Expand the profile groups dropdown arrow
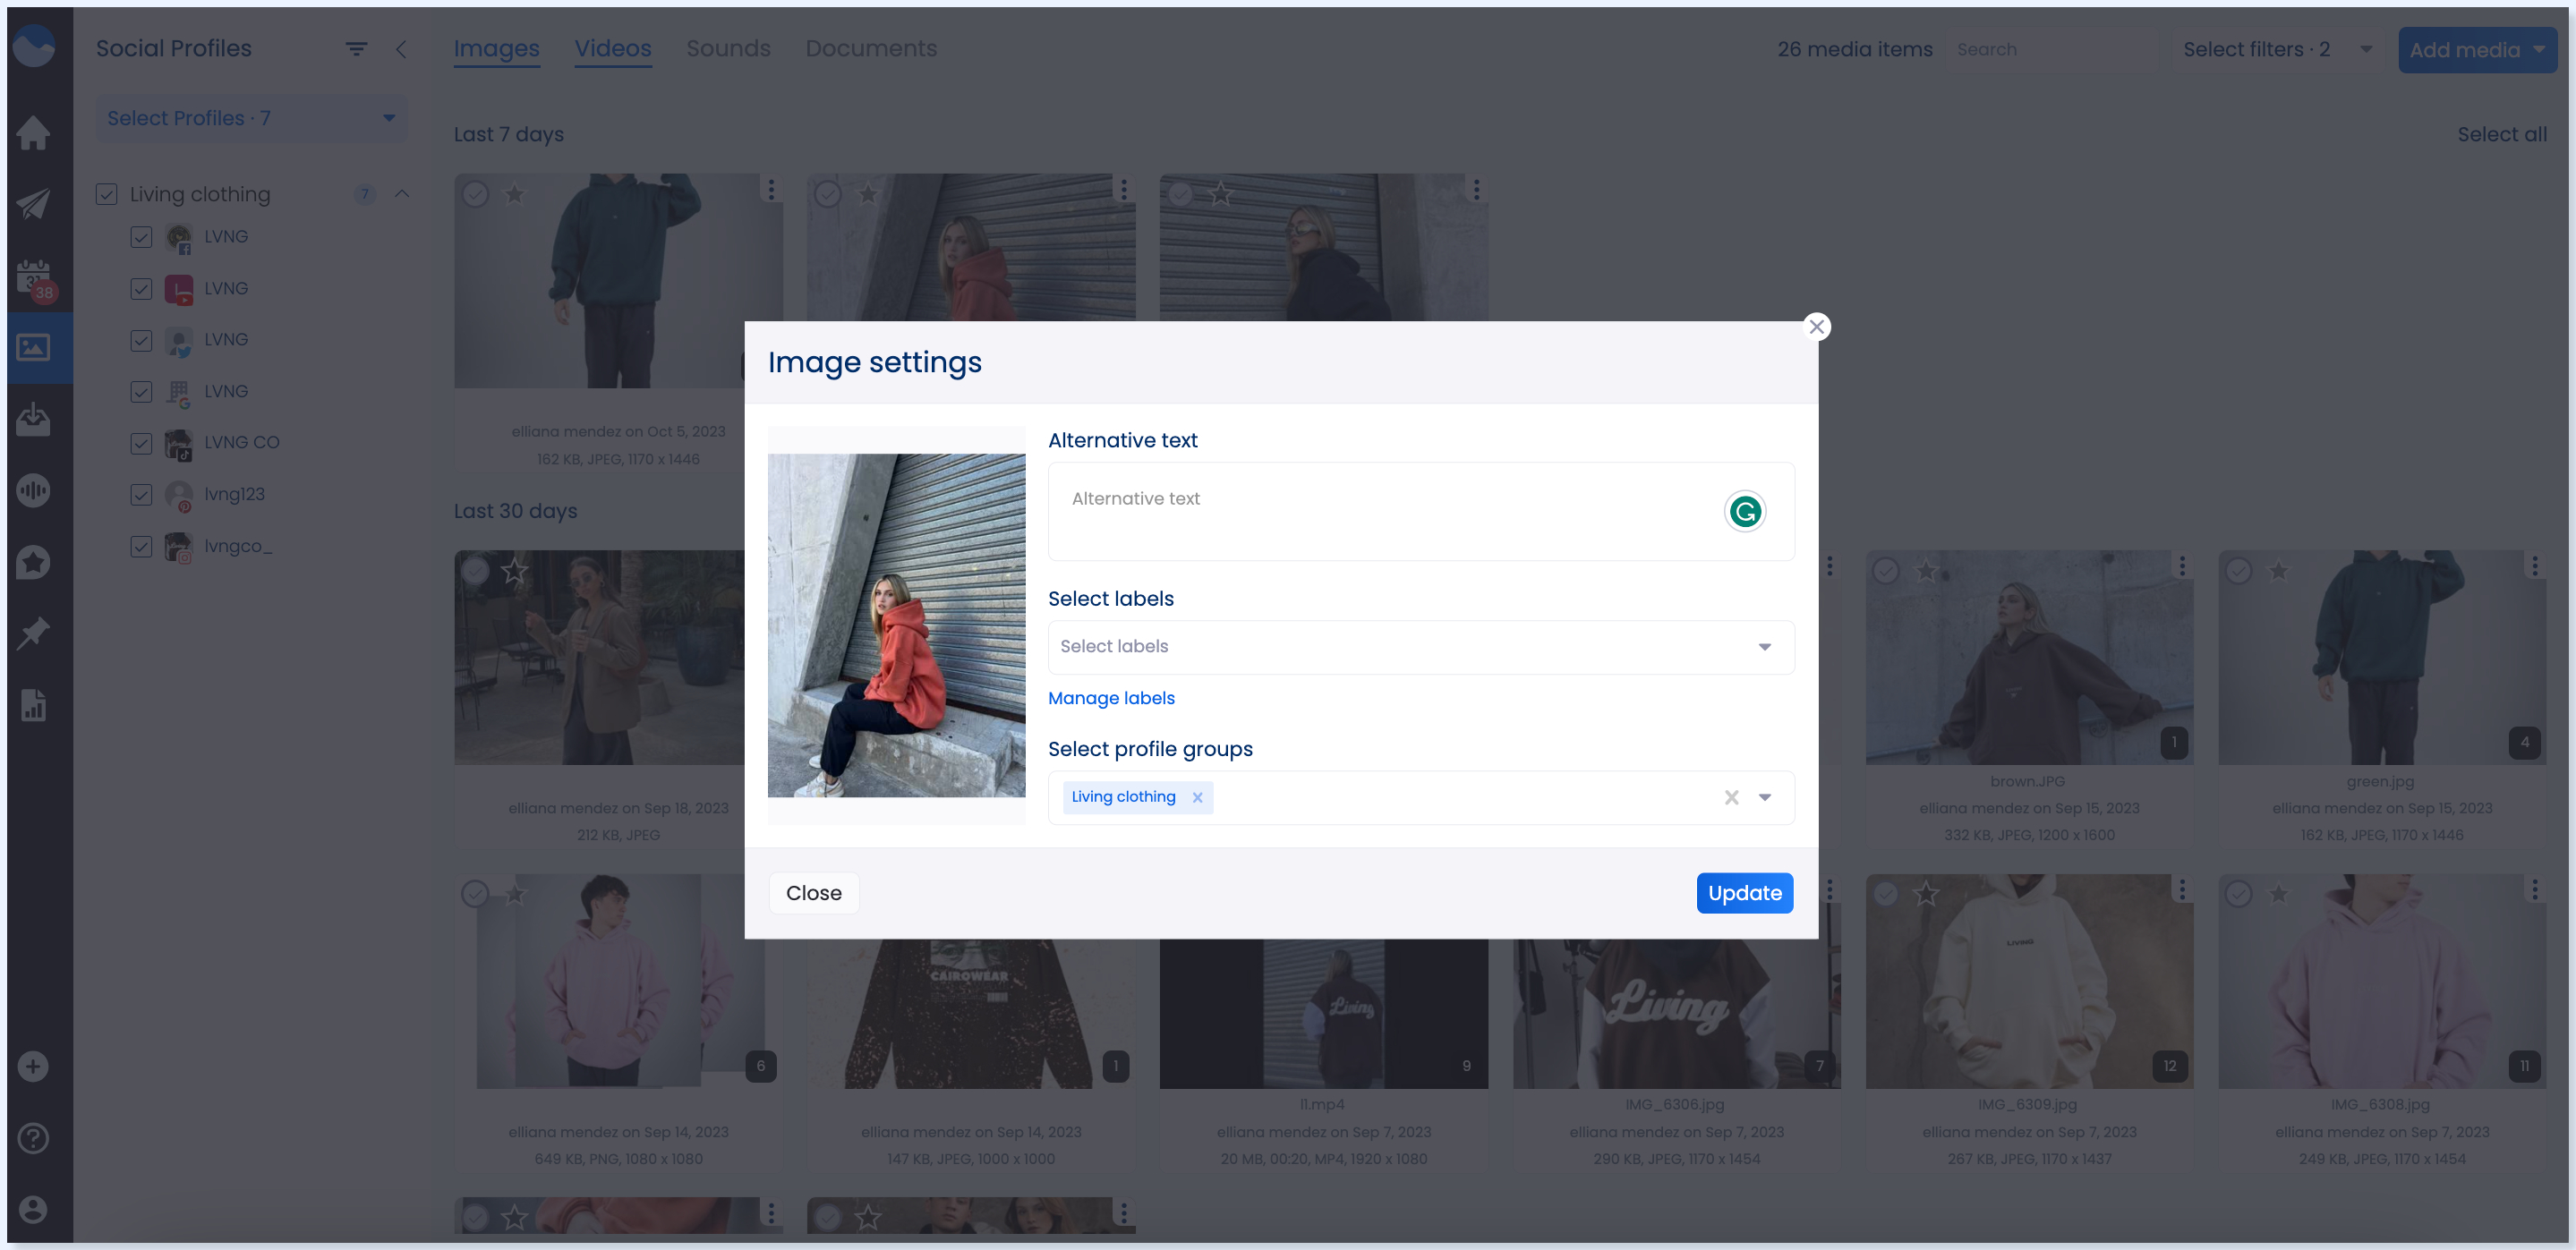The width and height of the screenshot is (2576, 1250). pyautogui.click(x=1765, y=797)
